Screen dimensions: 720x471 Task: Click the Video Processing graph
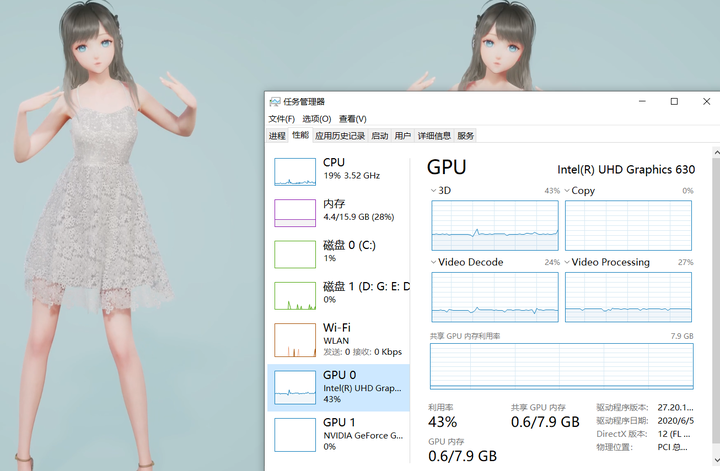pyautogui.click(x=628, y=297)
